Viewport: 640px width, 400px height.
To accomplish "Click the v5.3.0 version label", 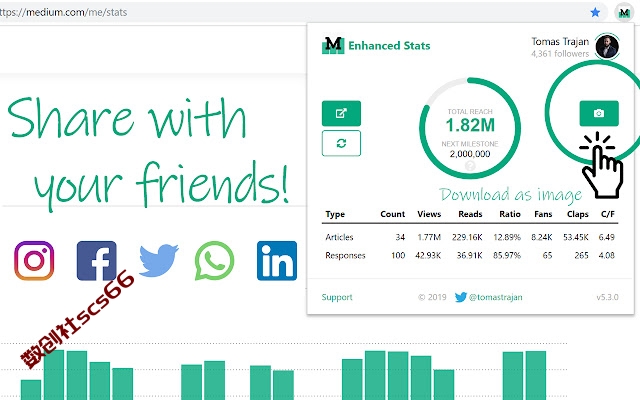I will (607, 297).
